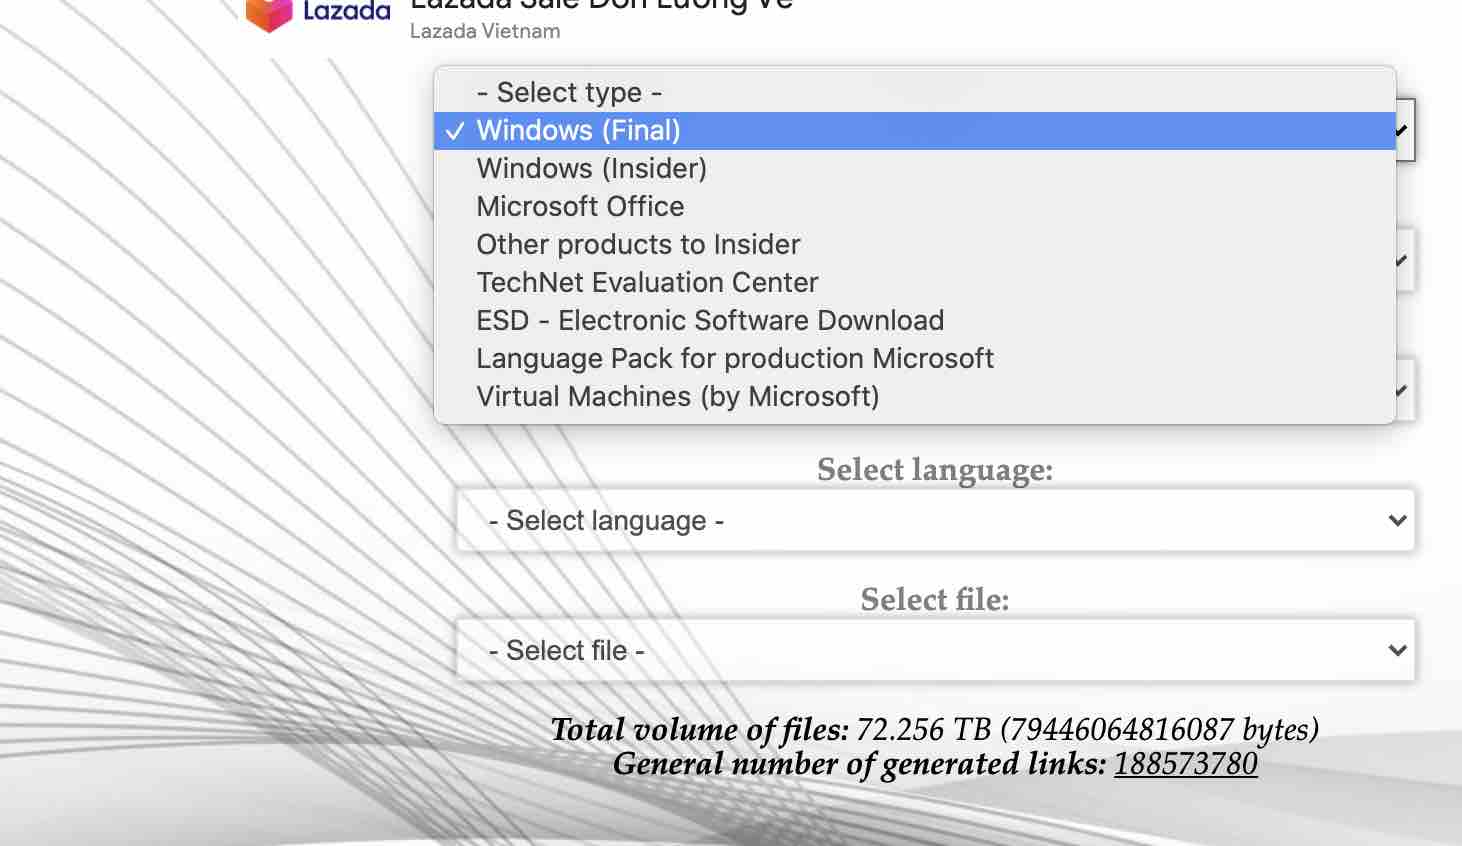The width and height of the screenshot is (1462, 846).
Task: Choose the '- Select type -' placeholder option
Action: [569, 92]
